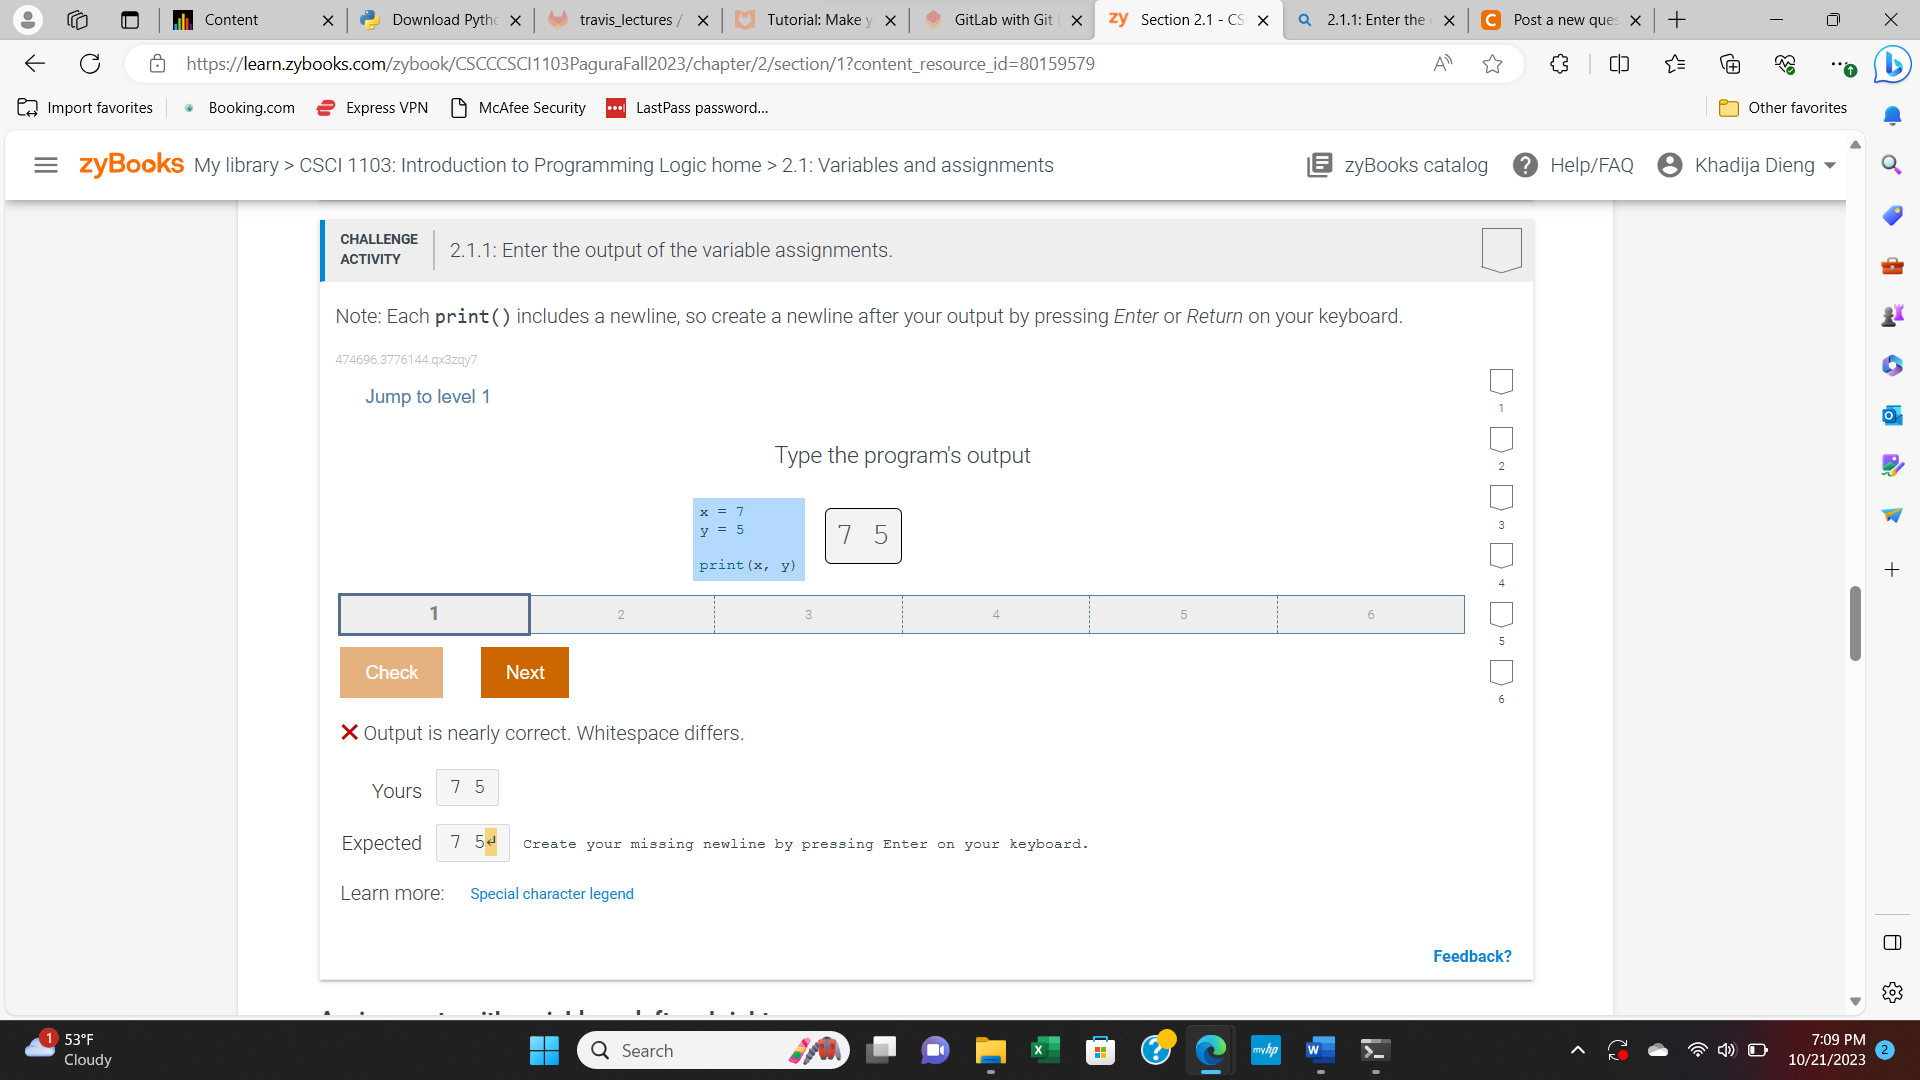The image size is (1920, 1080).
Task: Click the Check button to verify answer
Action: tap(392, 673)
